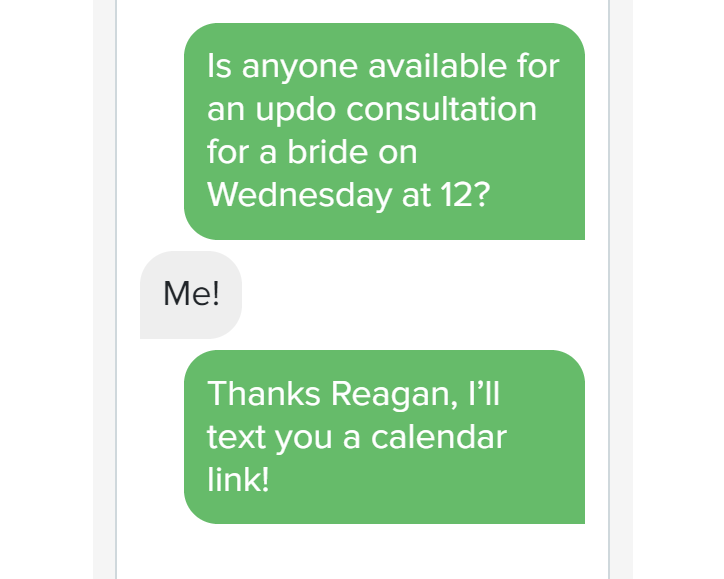Click the word "Is" starting the first message

point(219,66)
